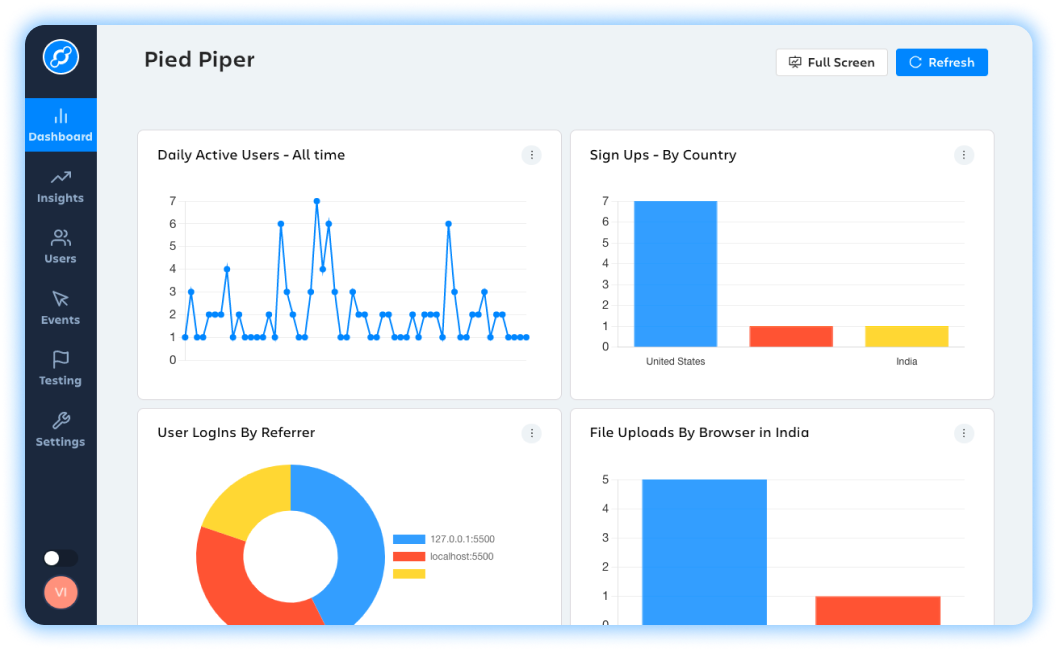Navigate to Events in the sidebar
1058x650 pixels.
pos(61,308)
